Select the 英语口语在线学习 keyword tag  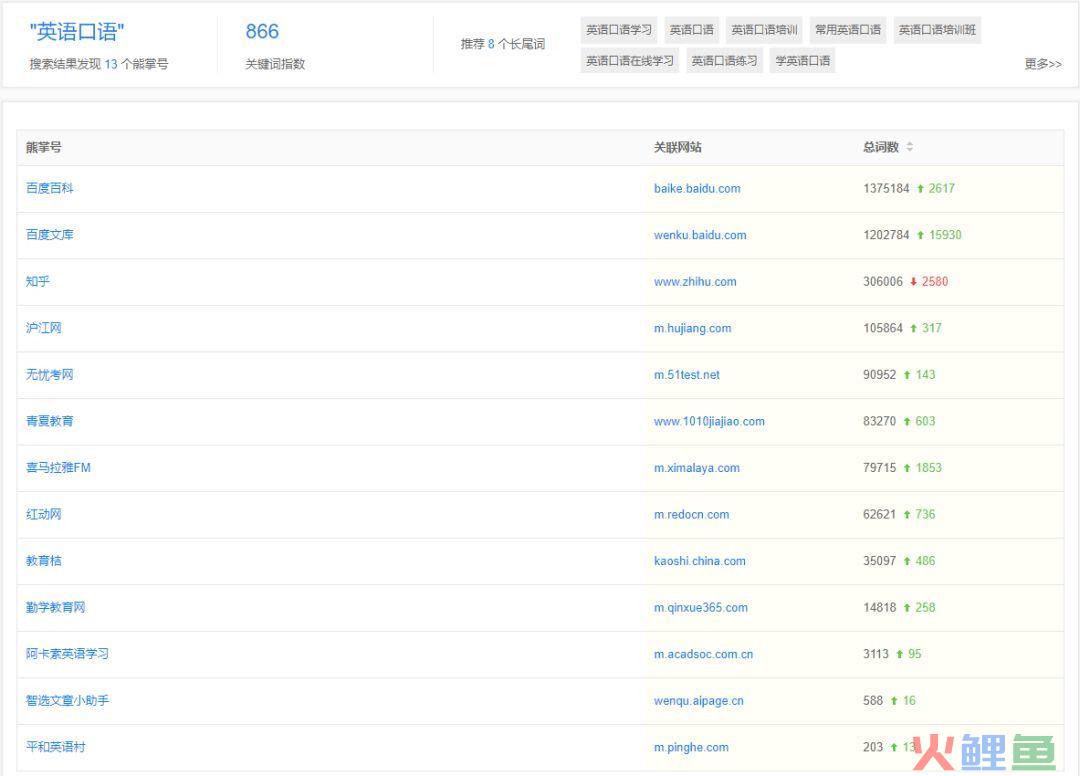coord(630,61)
